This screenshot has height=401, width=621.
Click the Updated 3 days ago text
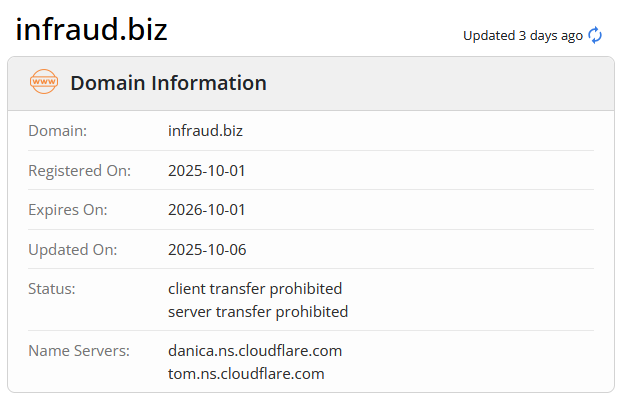click(522, 36)
